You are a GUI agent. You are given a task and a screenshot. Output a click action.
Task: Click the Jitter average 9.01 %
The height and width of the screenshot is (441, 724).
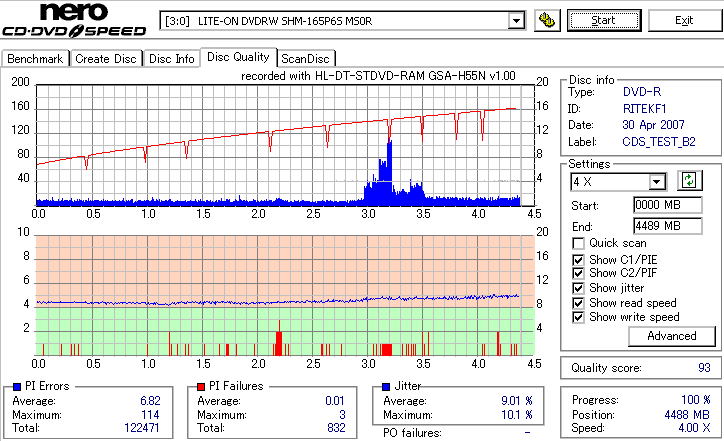pos(517,401)
